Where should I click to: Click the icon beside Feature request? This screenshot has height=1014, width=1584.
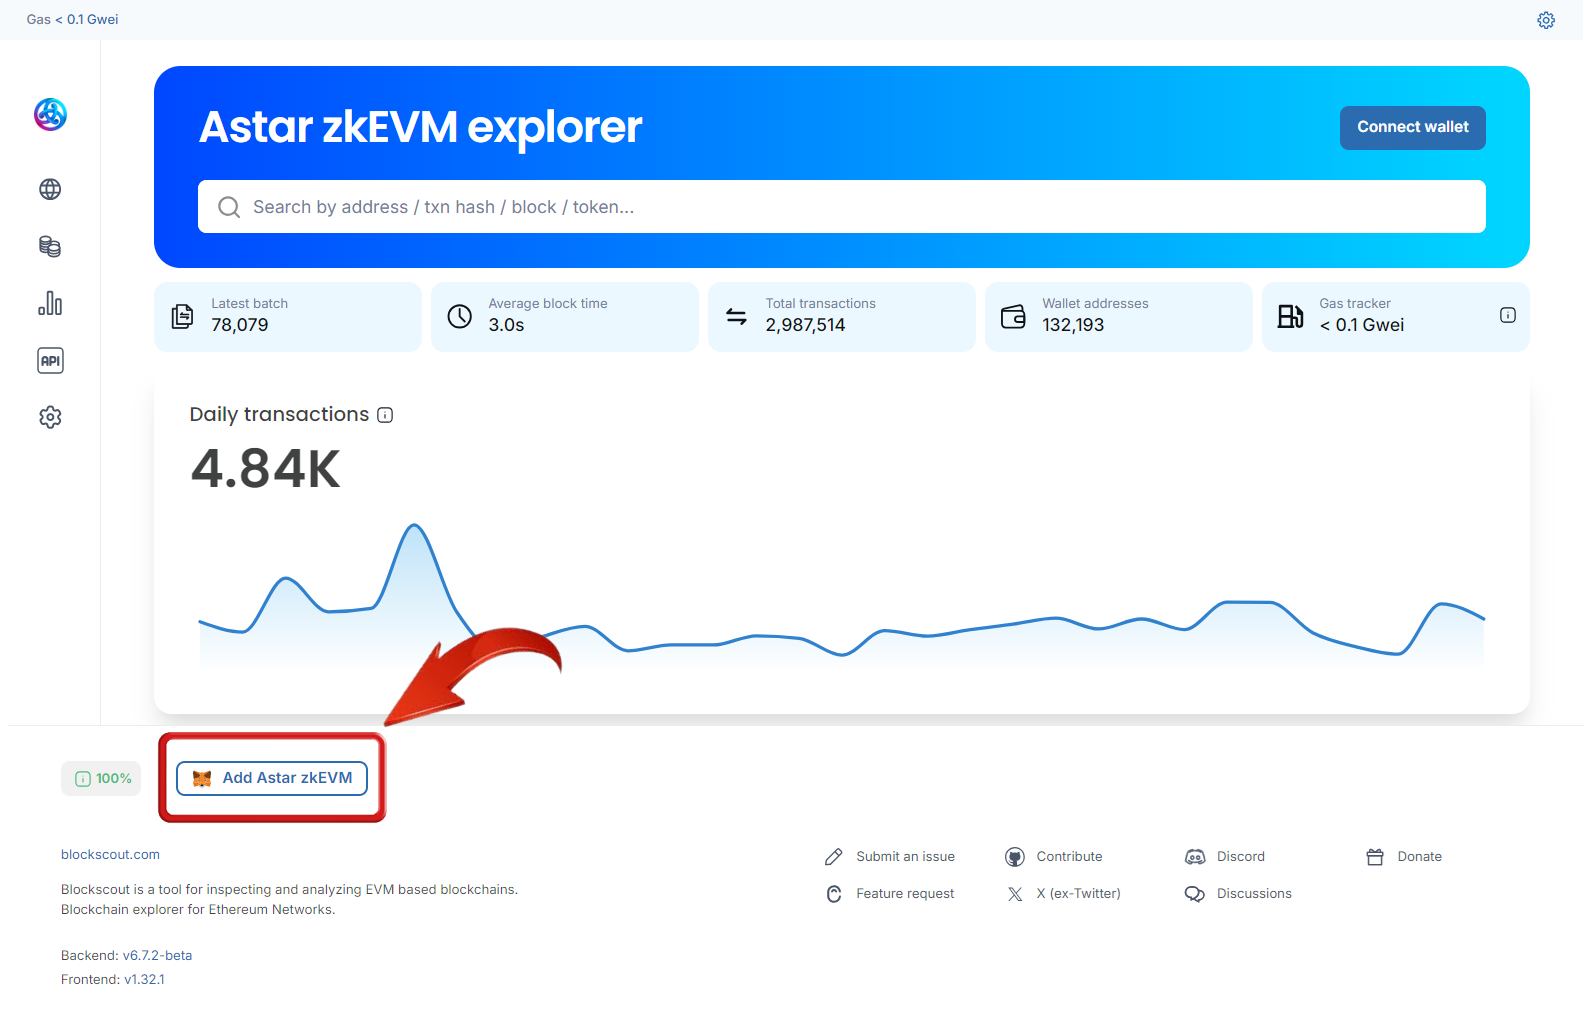[x=834, y=894]
